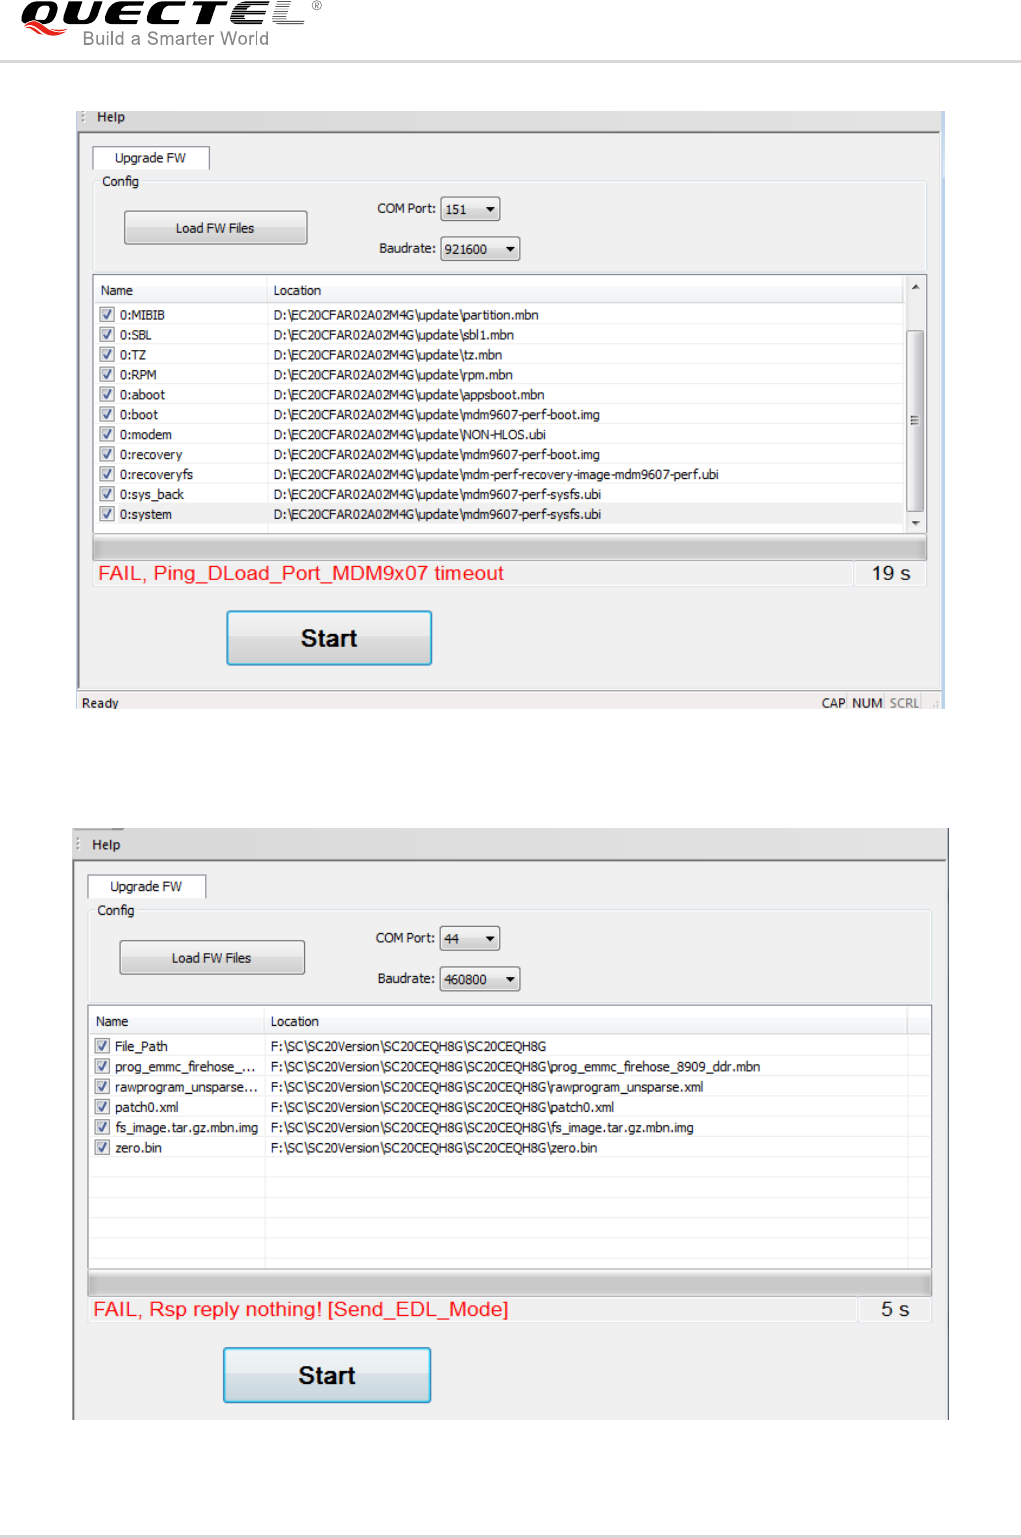Click the '19 s' elapsed time field

[x=891, y=573]
